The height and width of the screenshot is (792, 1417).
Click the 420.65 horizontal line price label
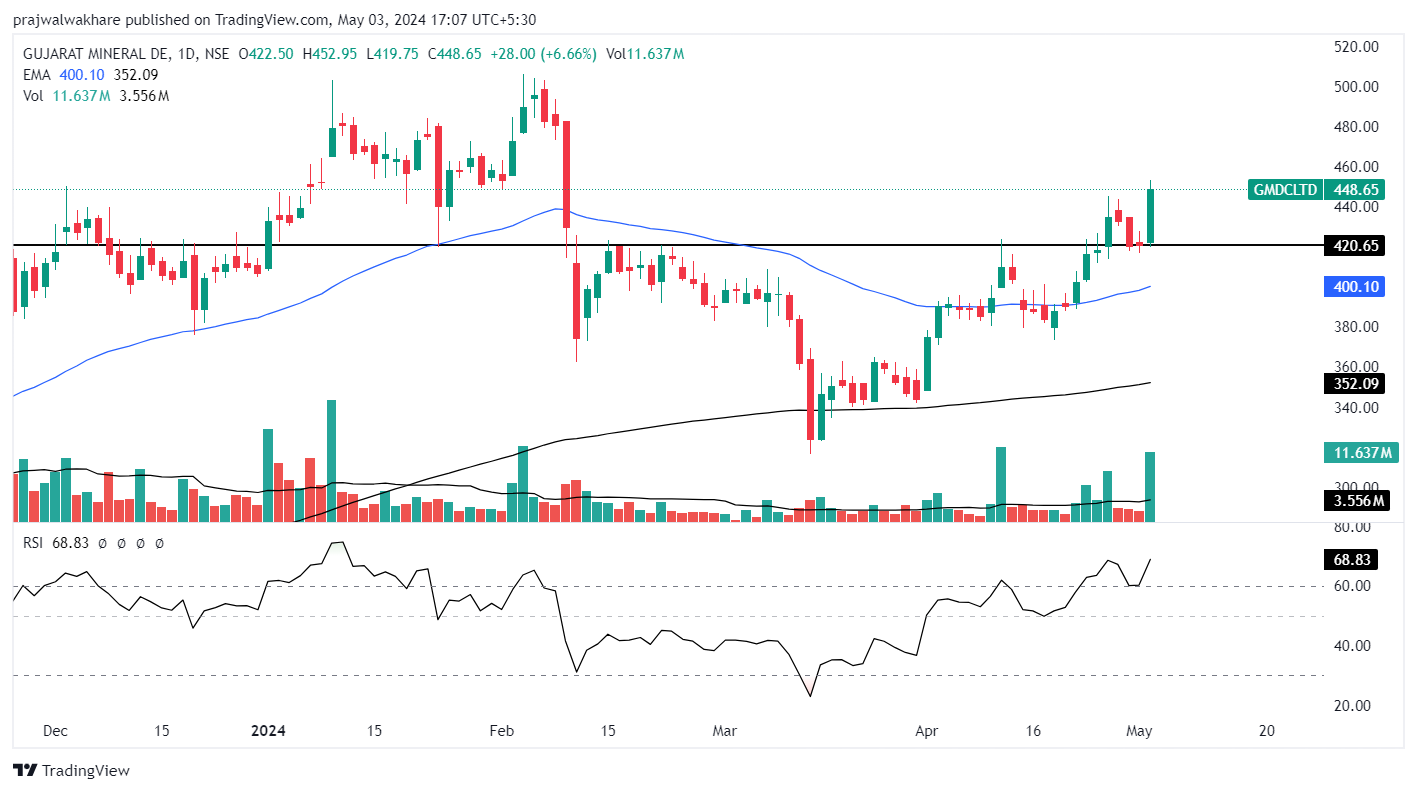(1355, 245)
